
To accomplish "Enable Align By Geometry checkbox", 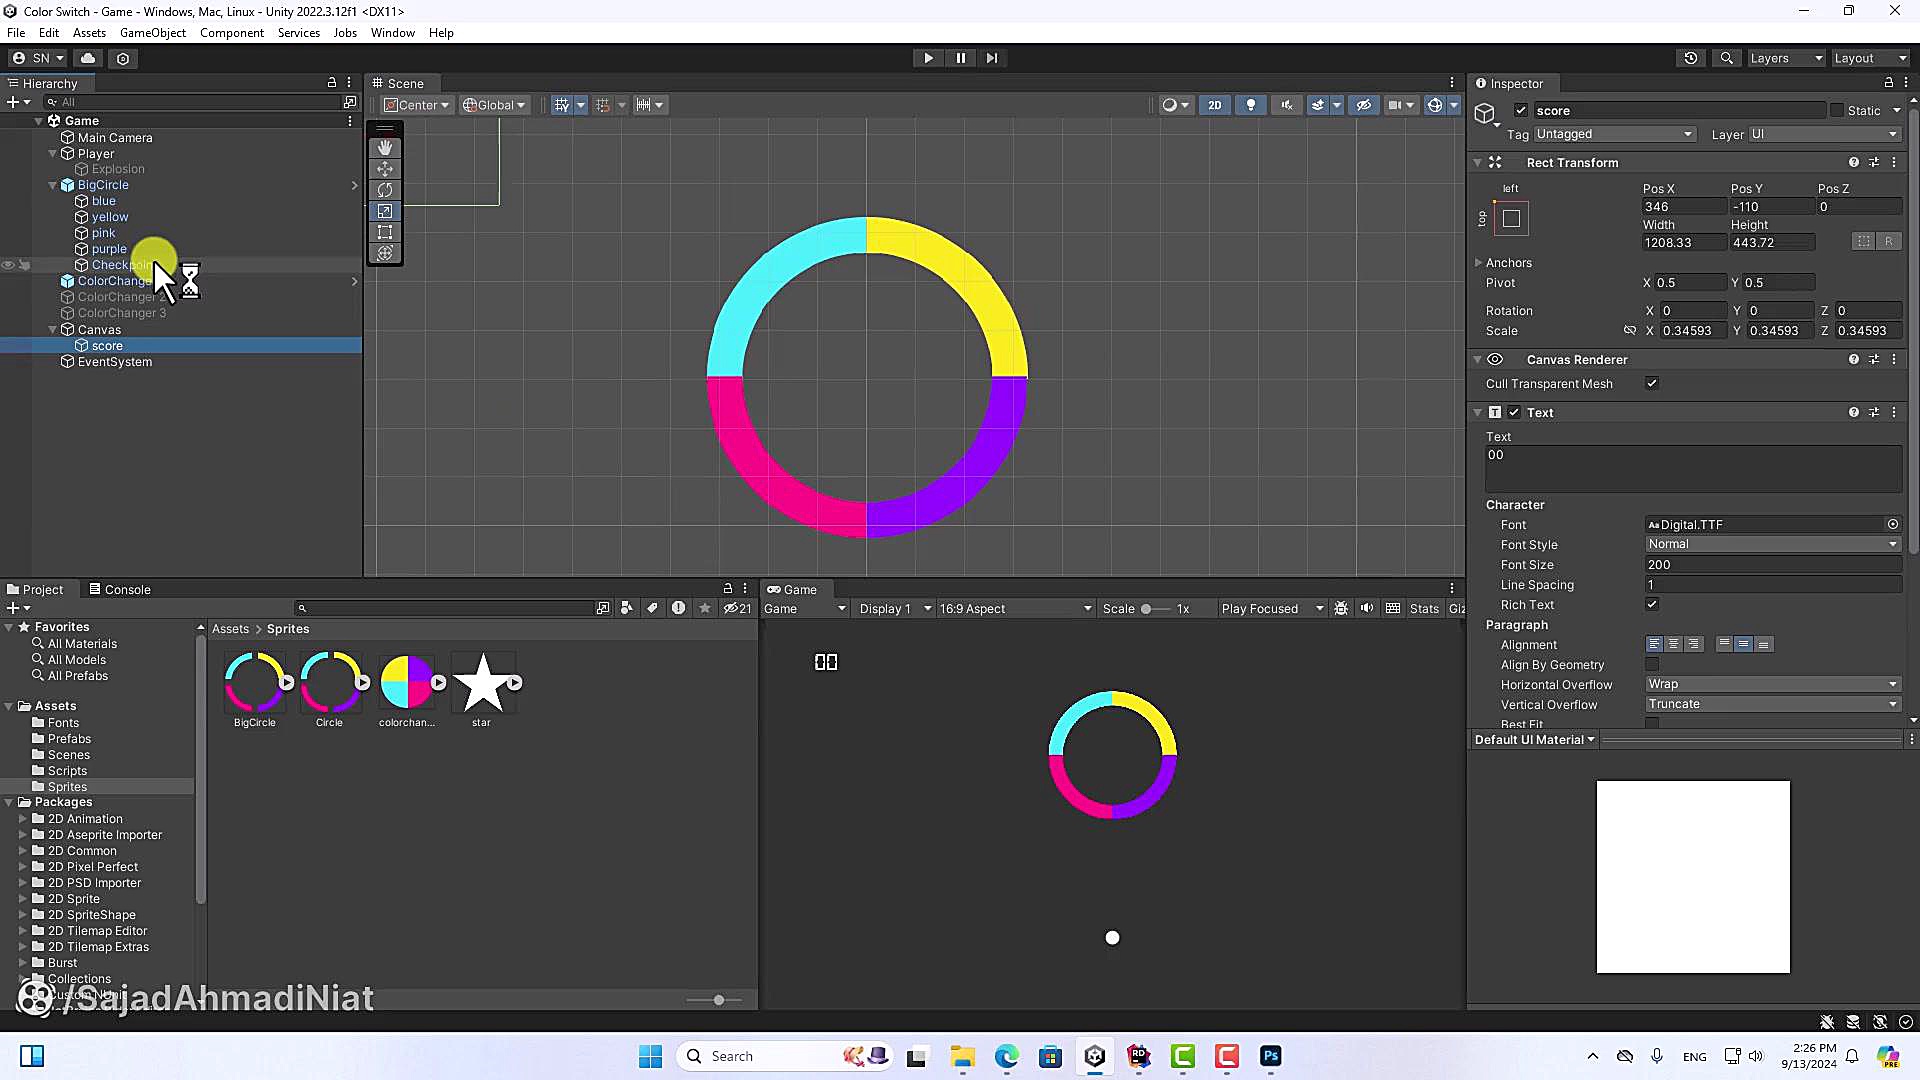I will click(x=1652, y=664).
